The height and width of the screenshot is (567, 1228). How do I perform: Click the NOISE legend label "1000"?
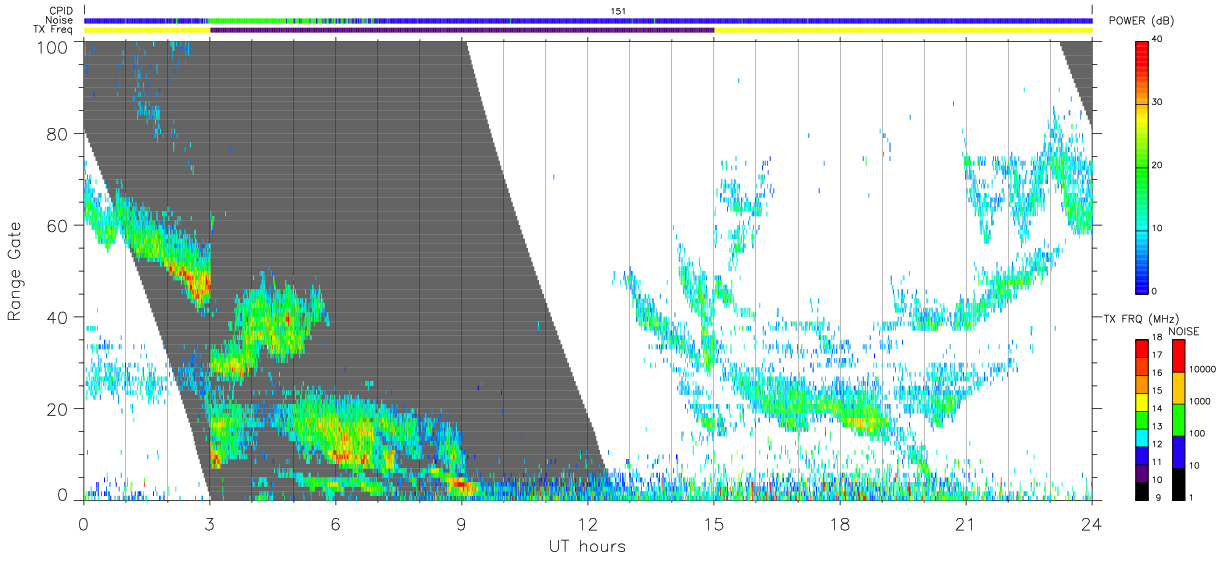click(1199, 401)
